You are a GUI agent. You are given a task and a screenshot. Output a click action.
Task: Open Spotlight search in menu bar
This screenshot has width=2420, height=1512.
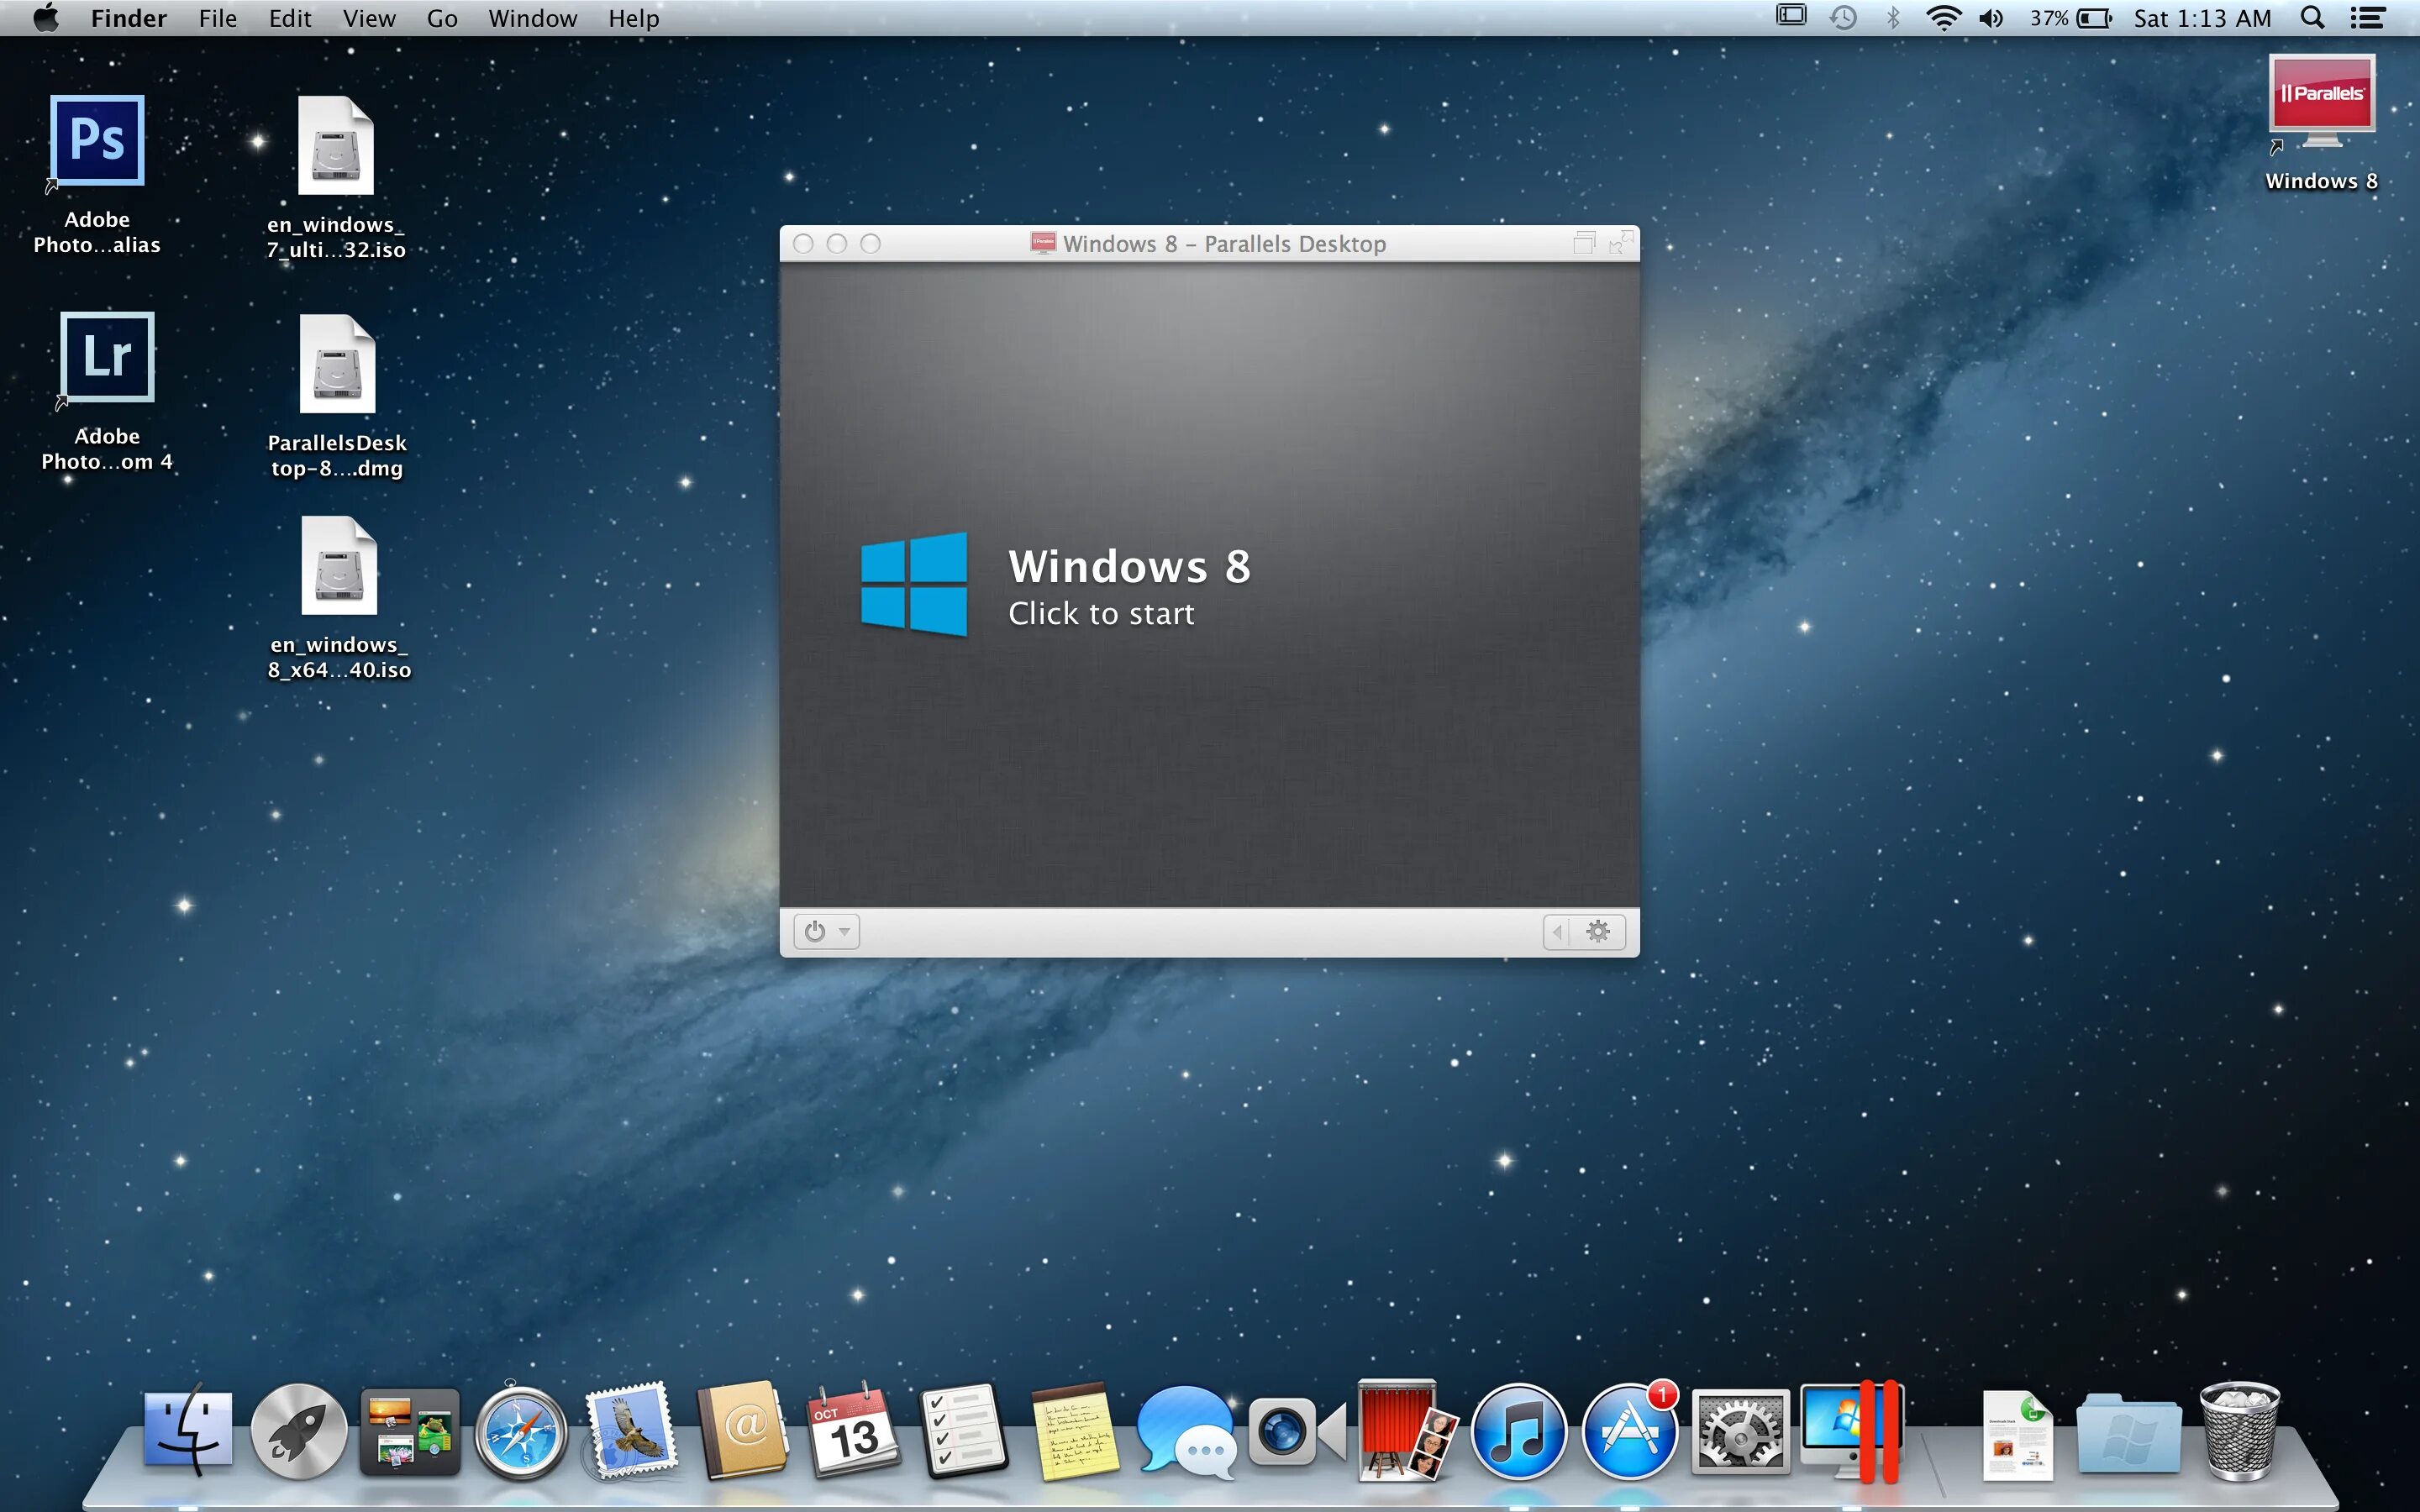(x=2312, y=18)
